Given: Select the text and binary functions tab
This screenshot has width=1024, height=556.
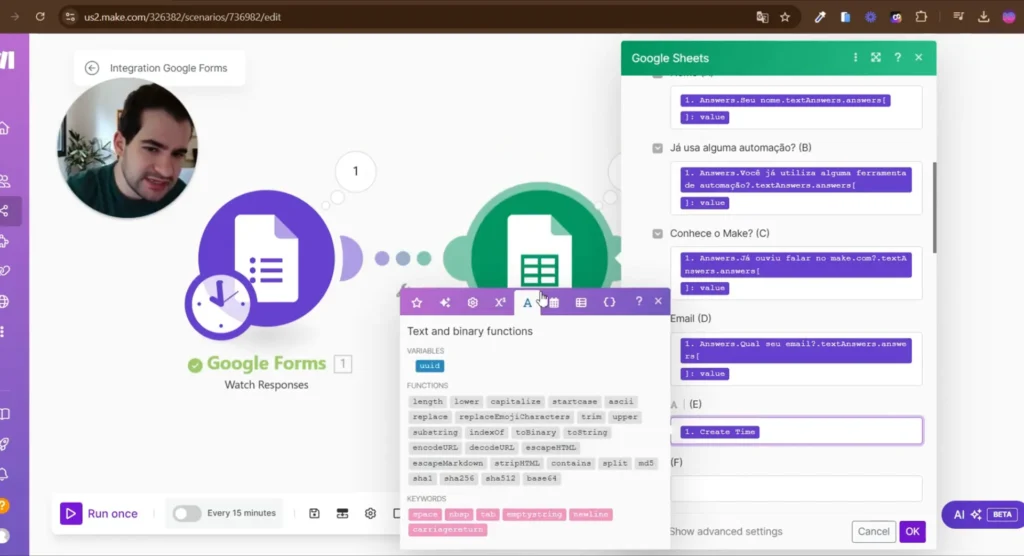Looking at the screenshot, I should click(x=527, y=303).
